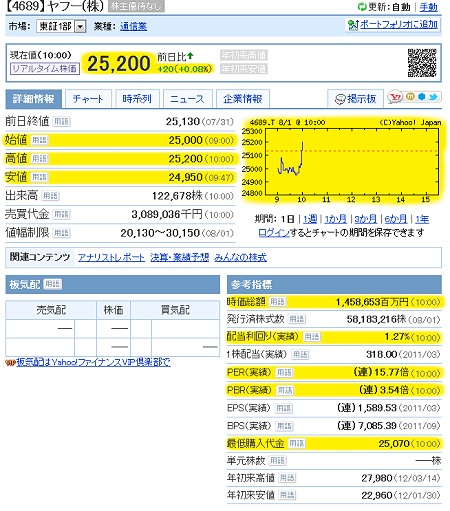Switch to the チャート tab
Image resolution: width=450 pixels, height=511 pixels.
pos(88,99)
